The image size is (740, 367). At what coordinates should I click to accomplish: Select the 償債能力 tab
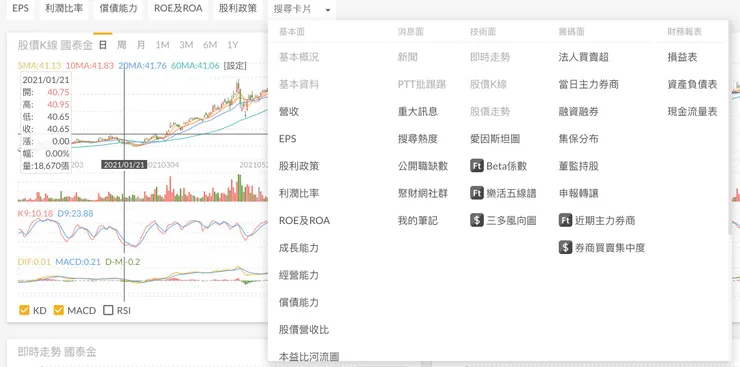tap(118, 8)
